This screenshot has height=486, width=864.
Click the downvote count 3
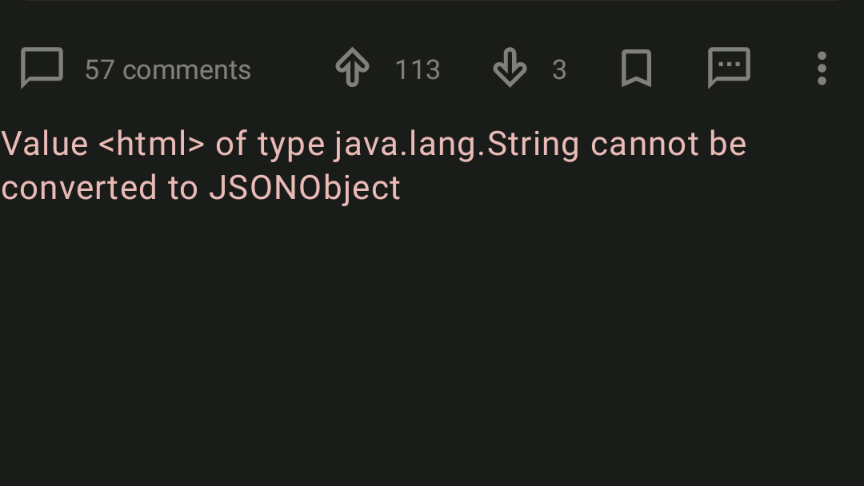(x=559, y=70)
